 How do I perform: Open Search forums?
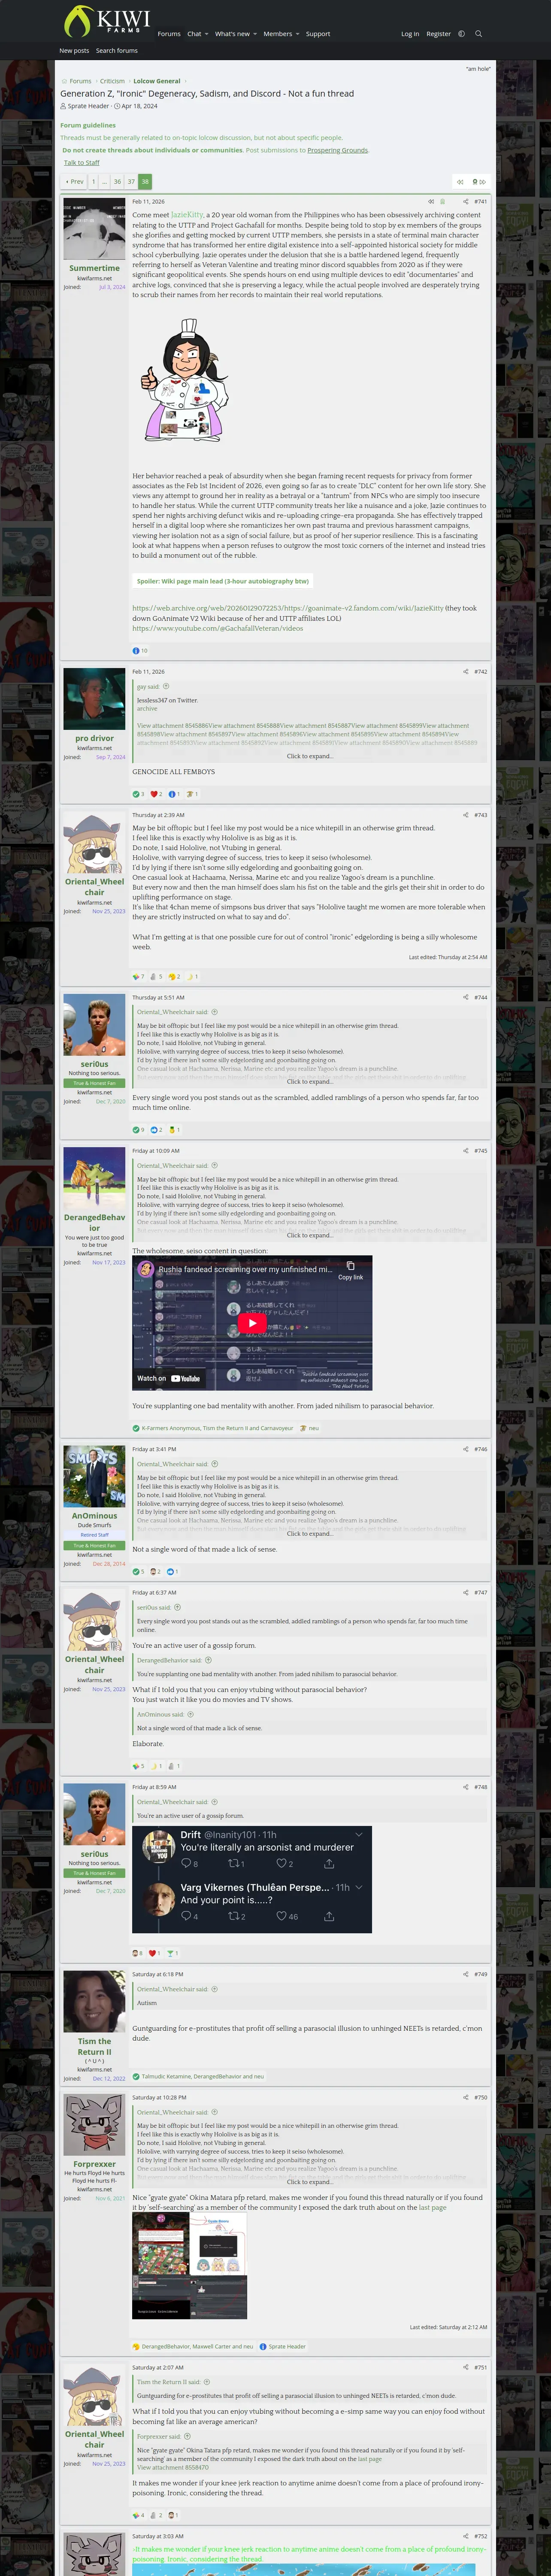pyautogui.click(x=117, y=51)
